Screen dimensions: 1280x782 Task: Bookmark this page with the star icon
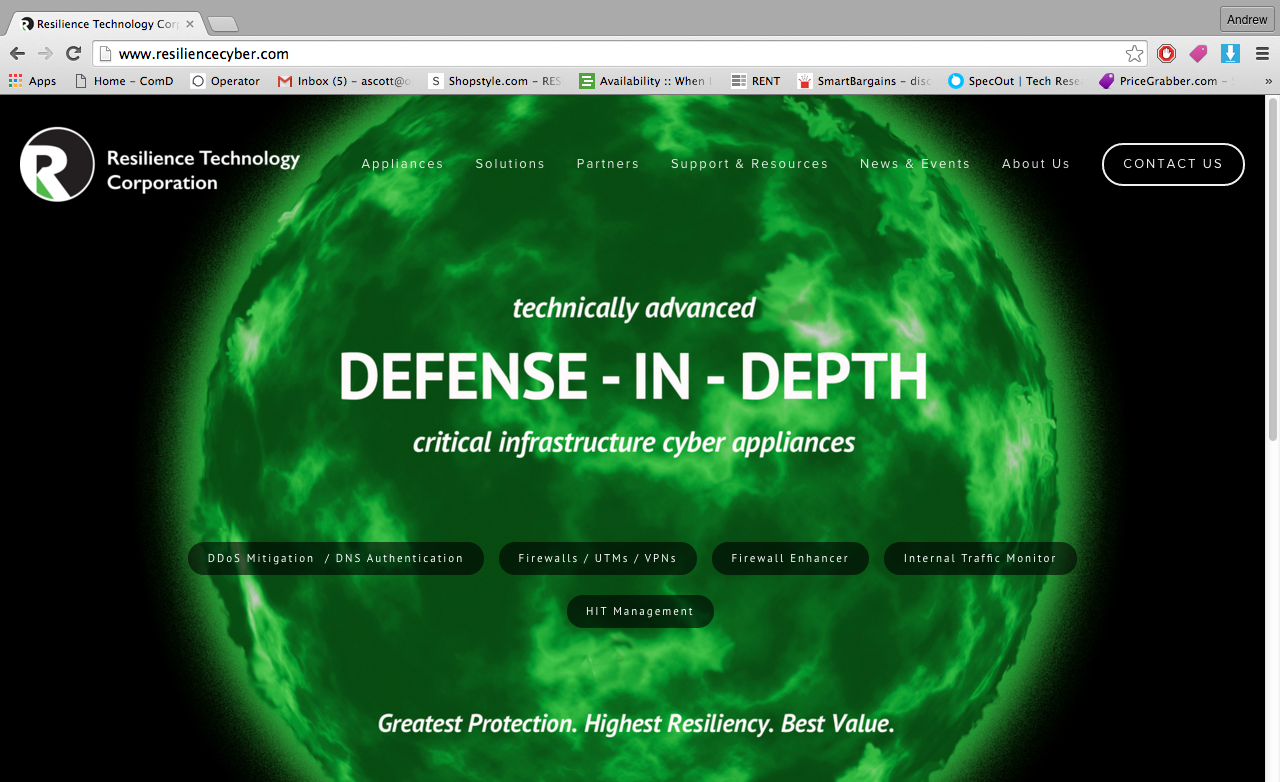(1134, 54)
